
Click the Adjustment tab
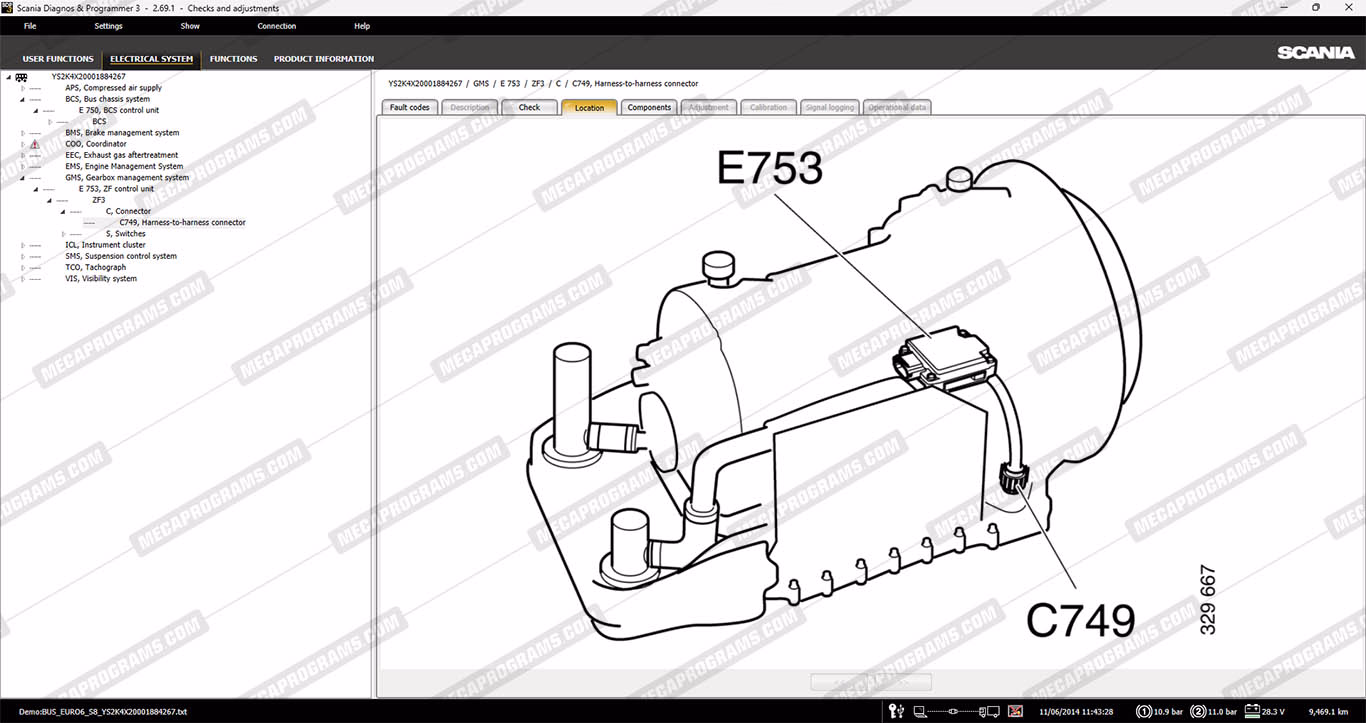click(x=709, y=107)
